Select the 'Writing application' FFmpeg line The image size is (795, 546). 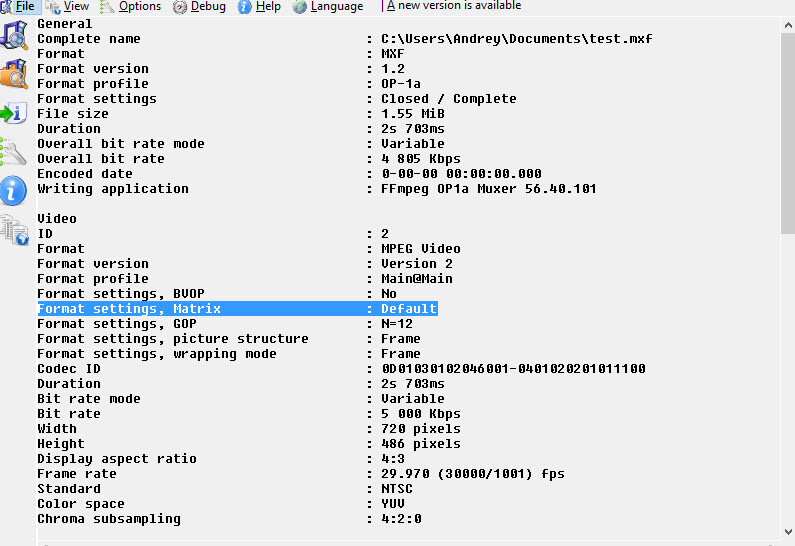[317, 189]
